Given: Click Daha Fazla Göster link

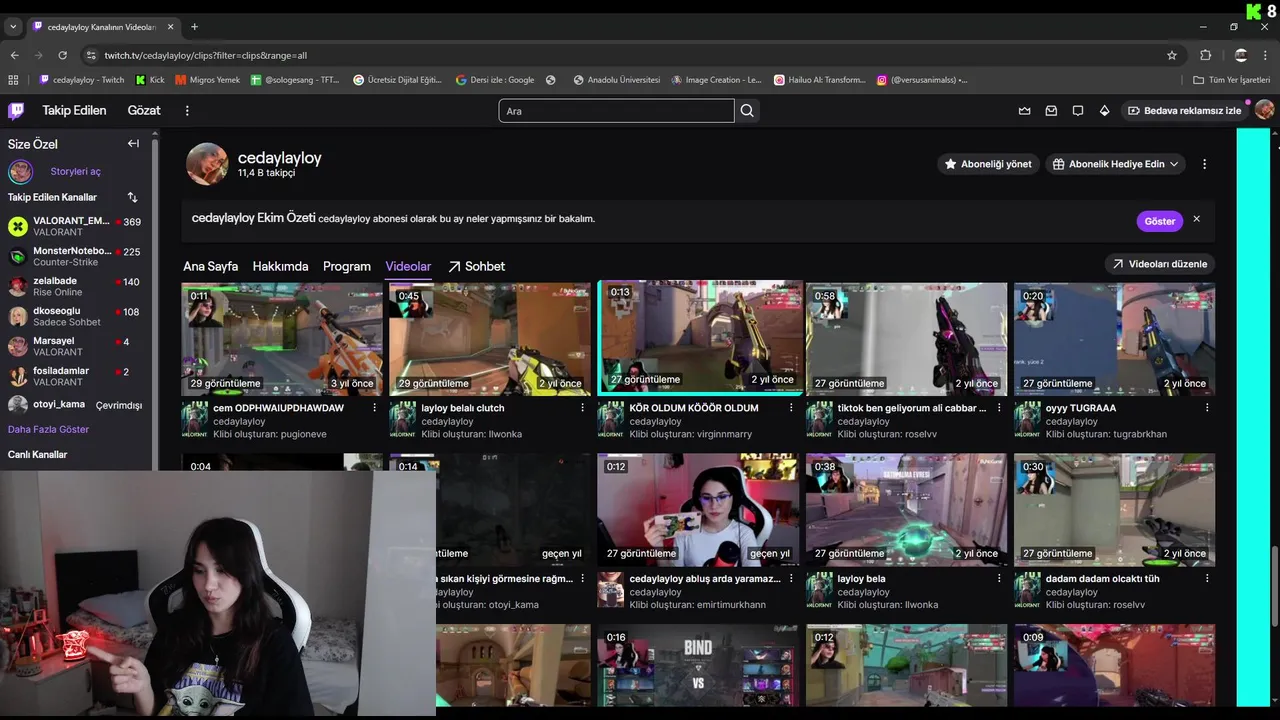Looking at the screenshot, I should (x=48, y=429).
